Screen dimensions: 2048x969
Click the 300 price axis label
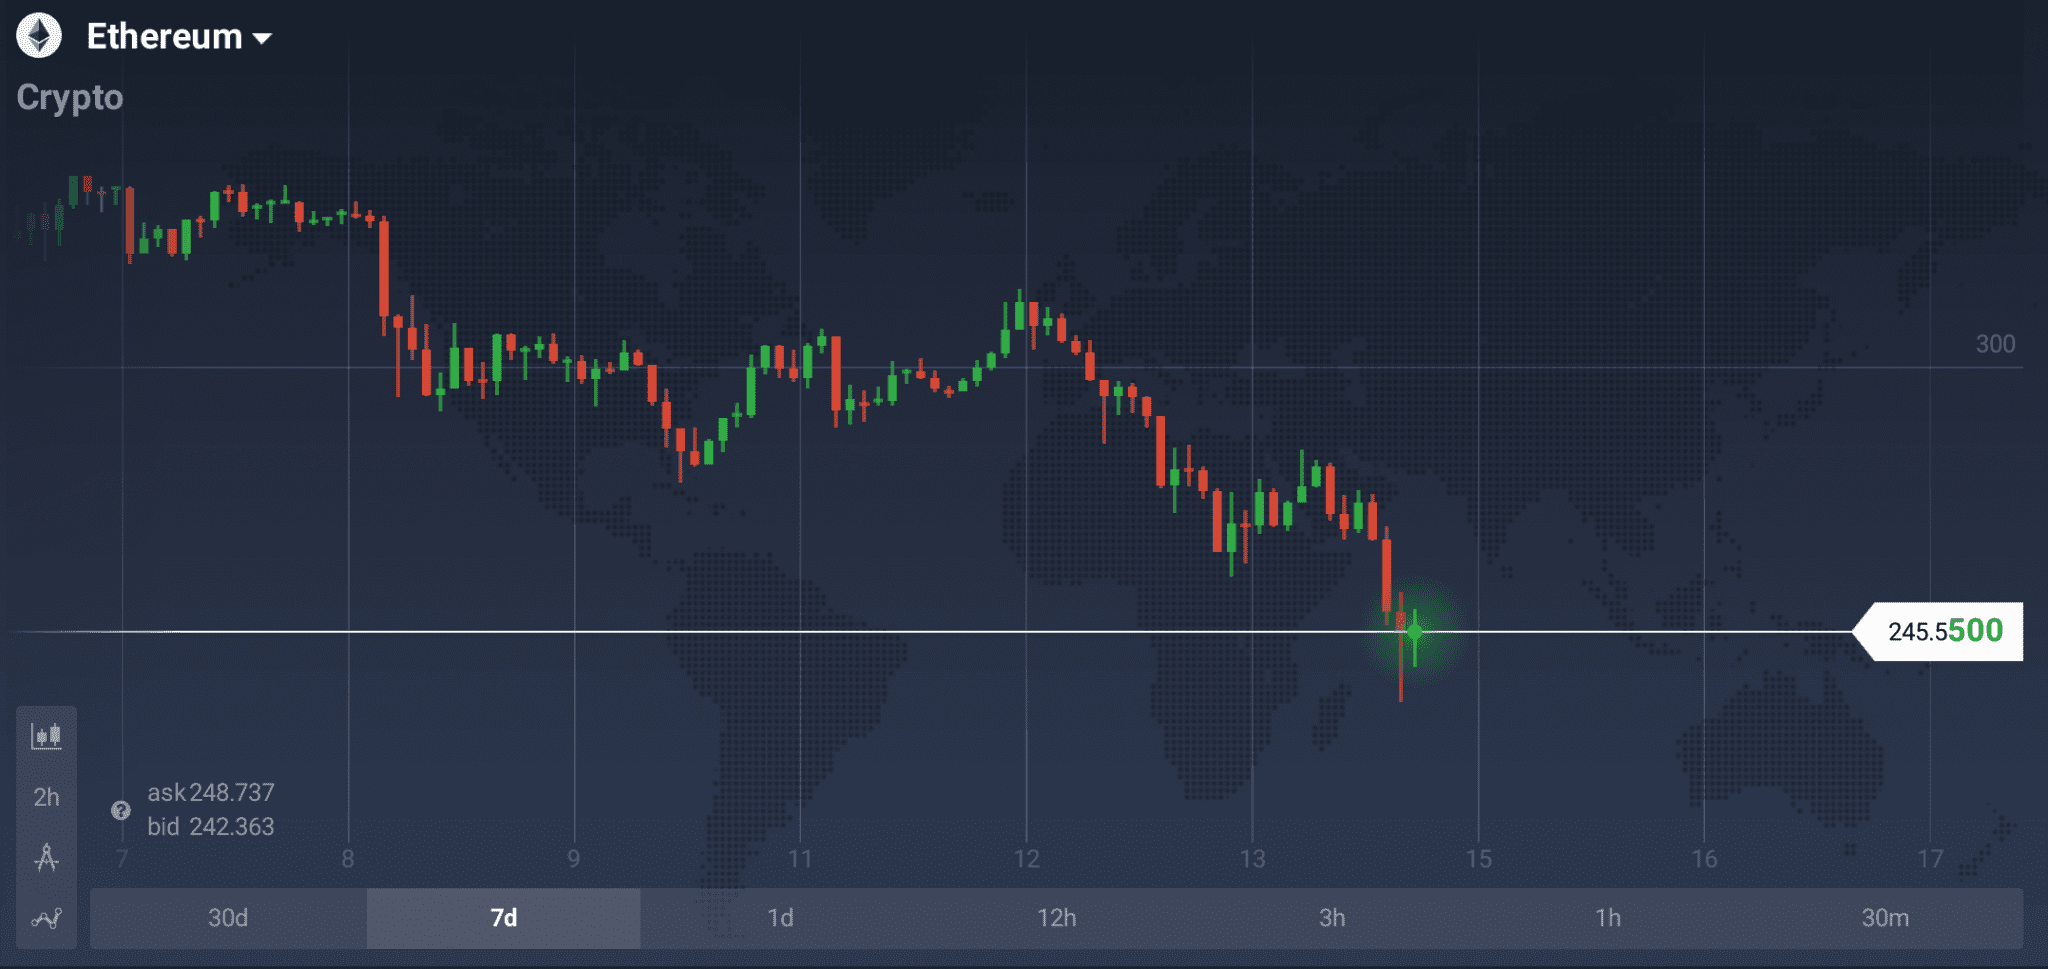pyautogui.click(x=1995, y=344)
